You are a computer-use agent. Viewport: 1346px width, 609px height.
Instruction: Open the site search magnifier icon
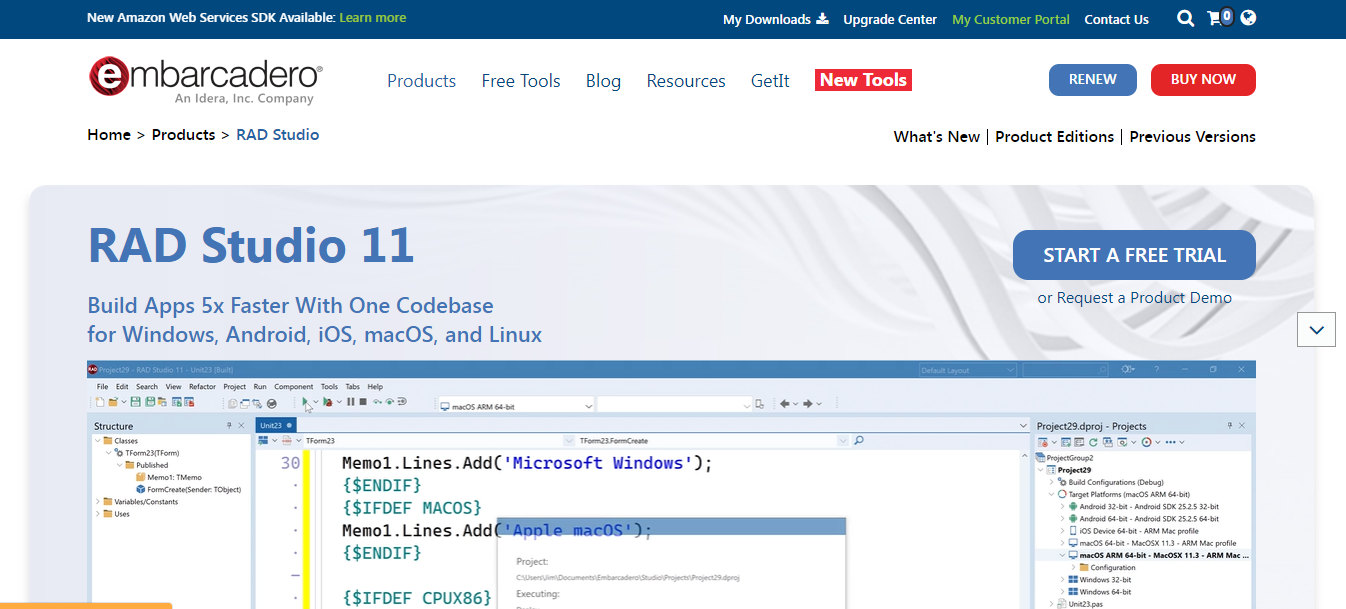[x=1185, y=18]
